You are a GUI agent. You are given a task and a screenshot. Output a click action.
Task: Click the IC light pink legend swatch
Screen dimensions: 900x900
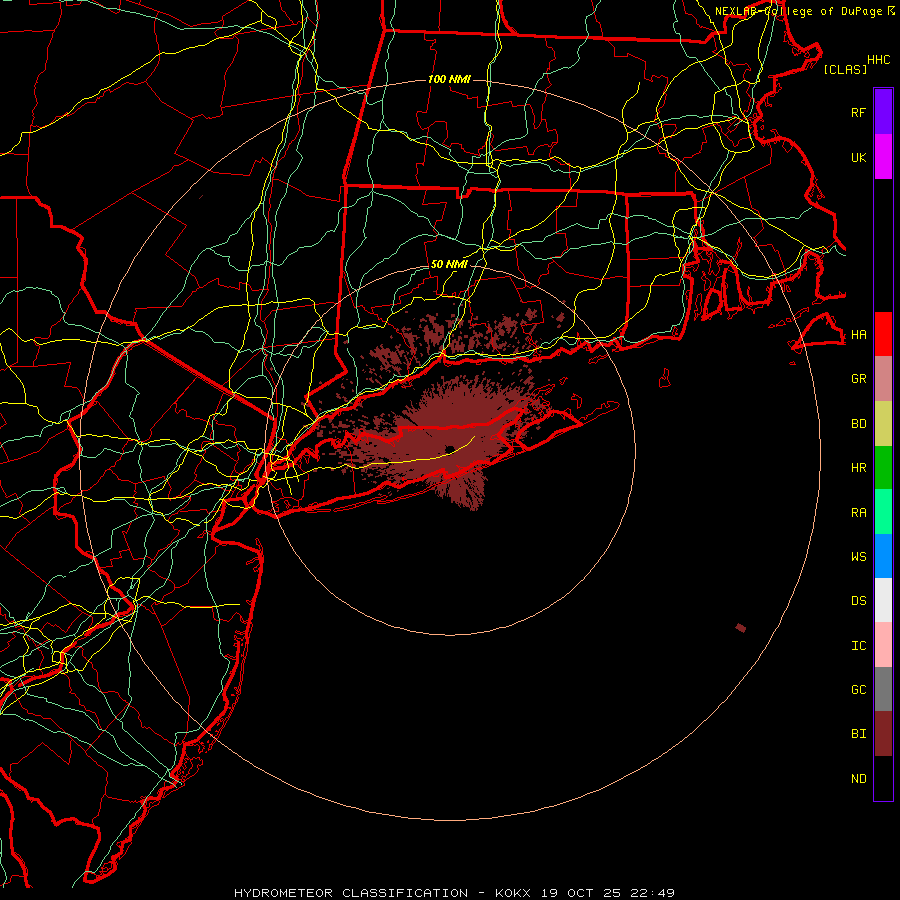[x=883, y=645]
